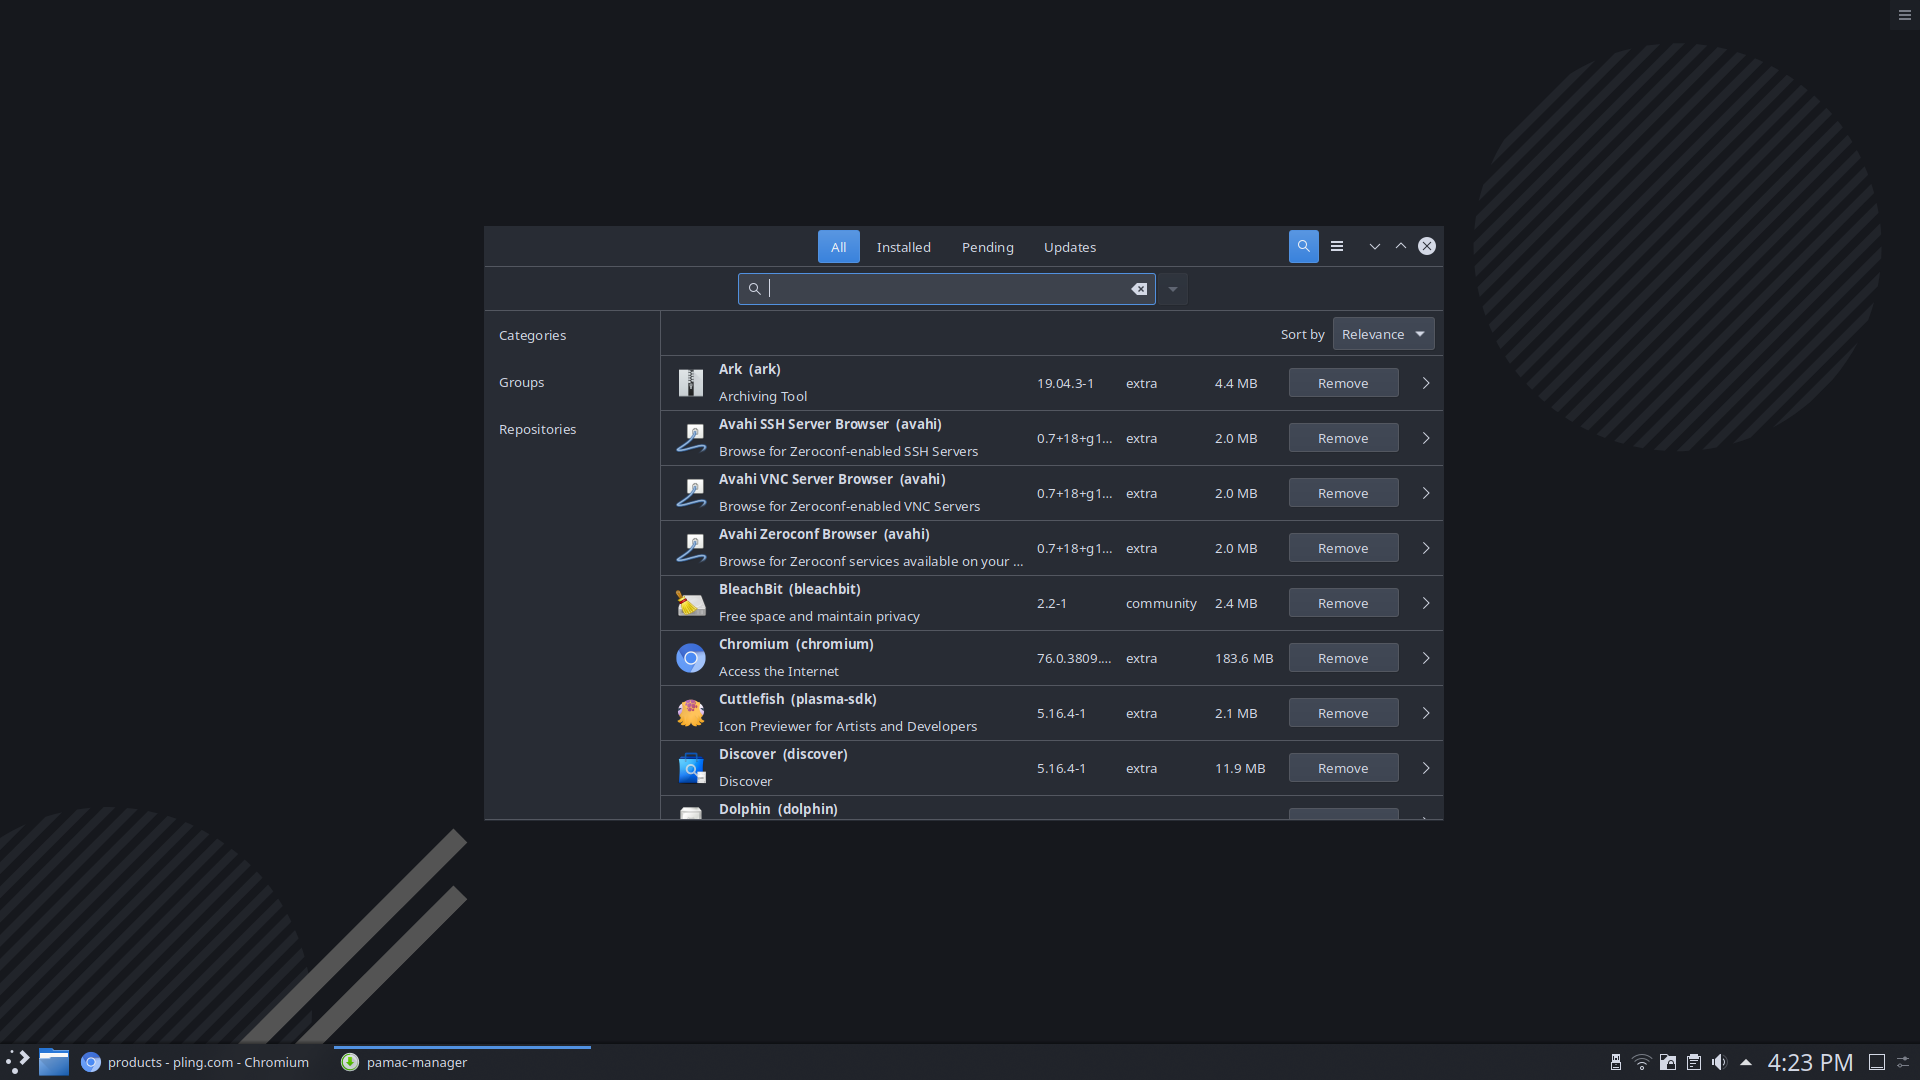Remove the Cuttlefish package
Viewport: 1920px width, 1080px height.
(x=1343, y=713)
